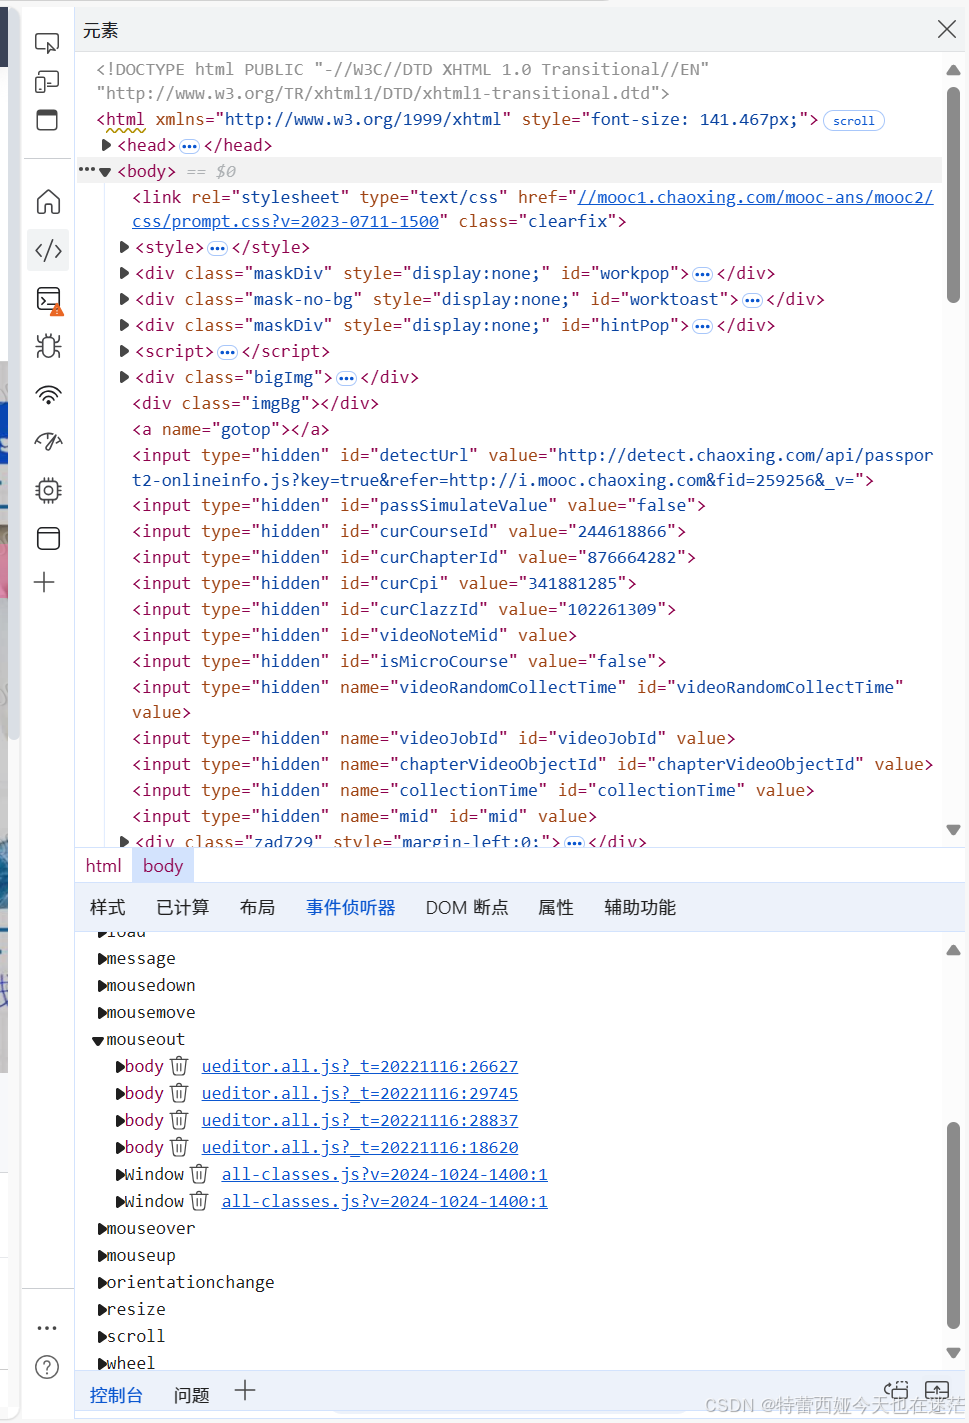Image resolution: width=969 pixels, height=1423 pixels.
Task: Select the html breadcrumb item
Action: click(104, 866)
